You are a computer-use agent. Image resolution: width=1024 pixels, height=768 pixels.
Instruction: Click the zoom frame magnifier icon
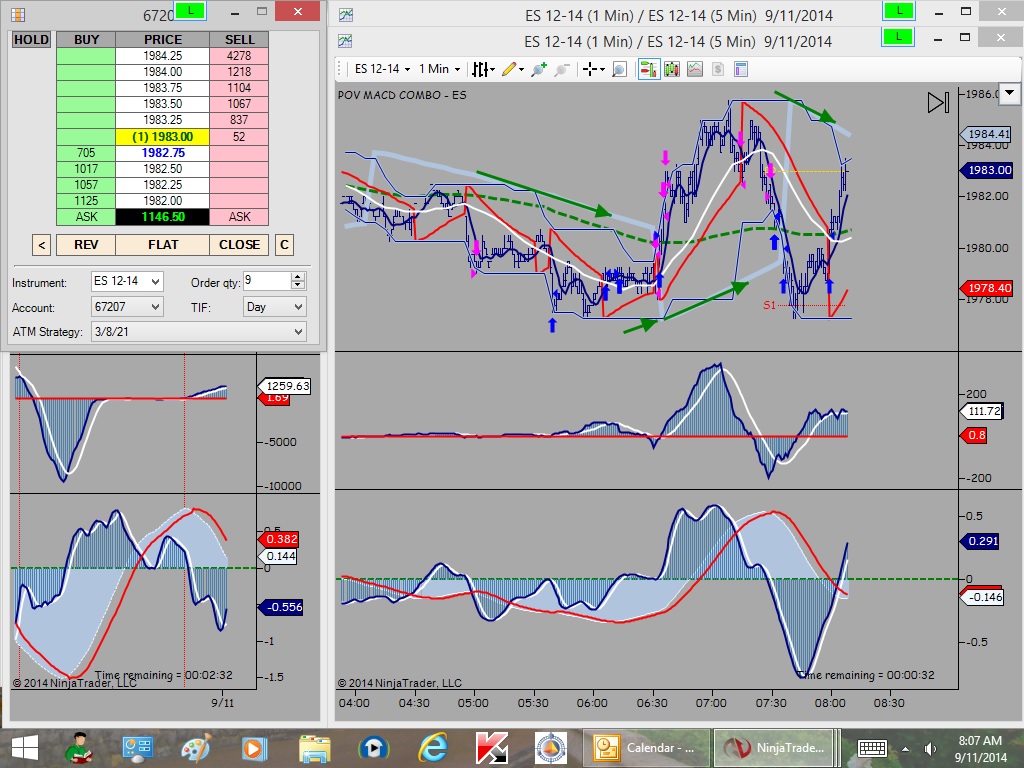tap(619, 69)
